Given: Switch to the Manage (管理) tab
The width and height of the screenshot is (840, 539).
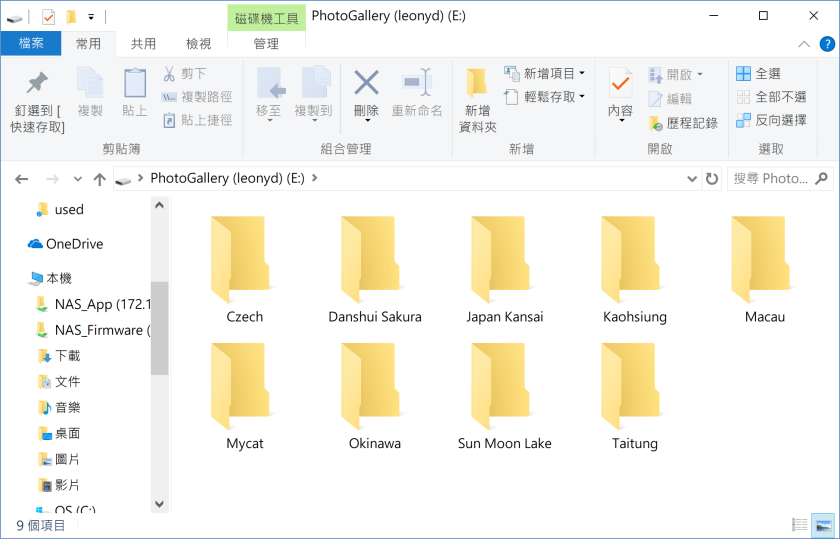Looking at the screenshot, I should tap(266, 44).
